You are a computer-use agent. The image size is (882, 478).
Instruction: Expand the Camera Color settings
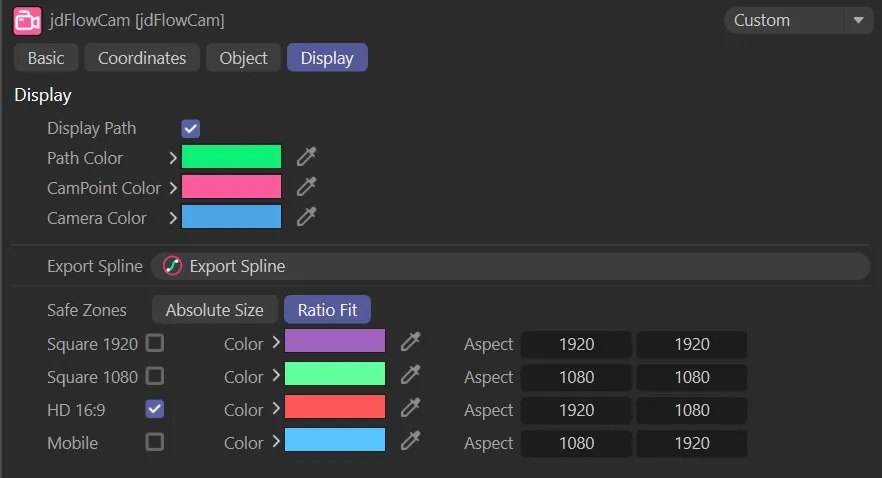173,218
